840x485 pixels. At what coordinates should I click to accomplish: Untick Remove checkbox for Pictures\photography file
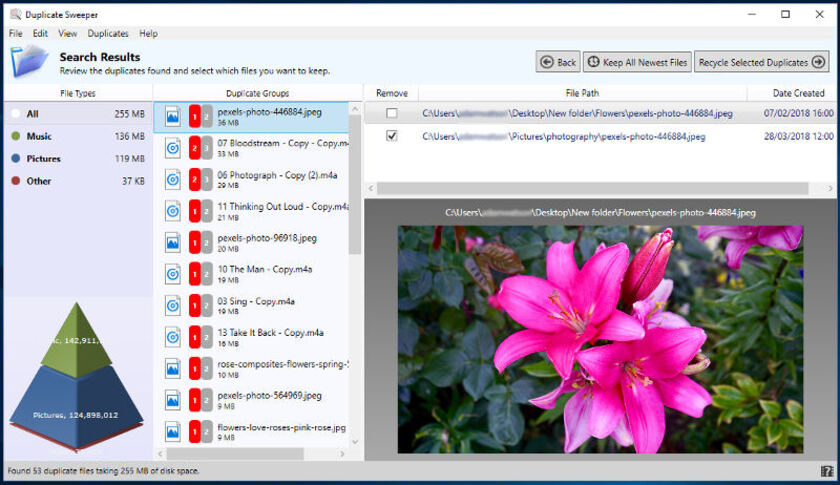click(392, 136)
